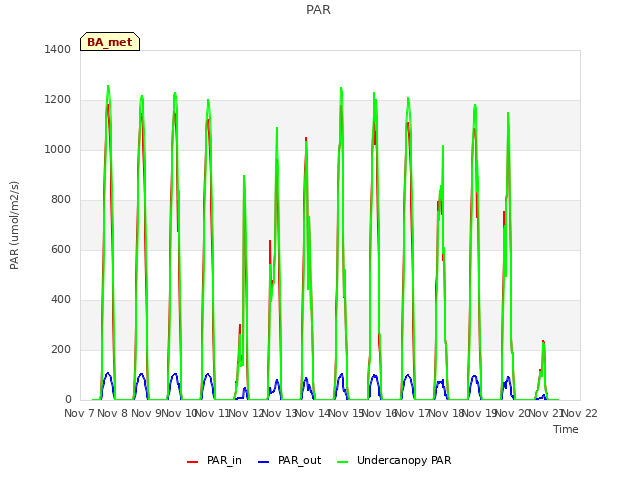Click the Nov 10 x-axis tick label
The height and width of the screenshot is (480, 640).
tap(179, 413)
